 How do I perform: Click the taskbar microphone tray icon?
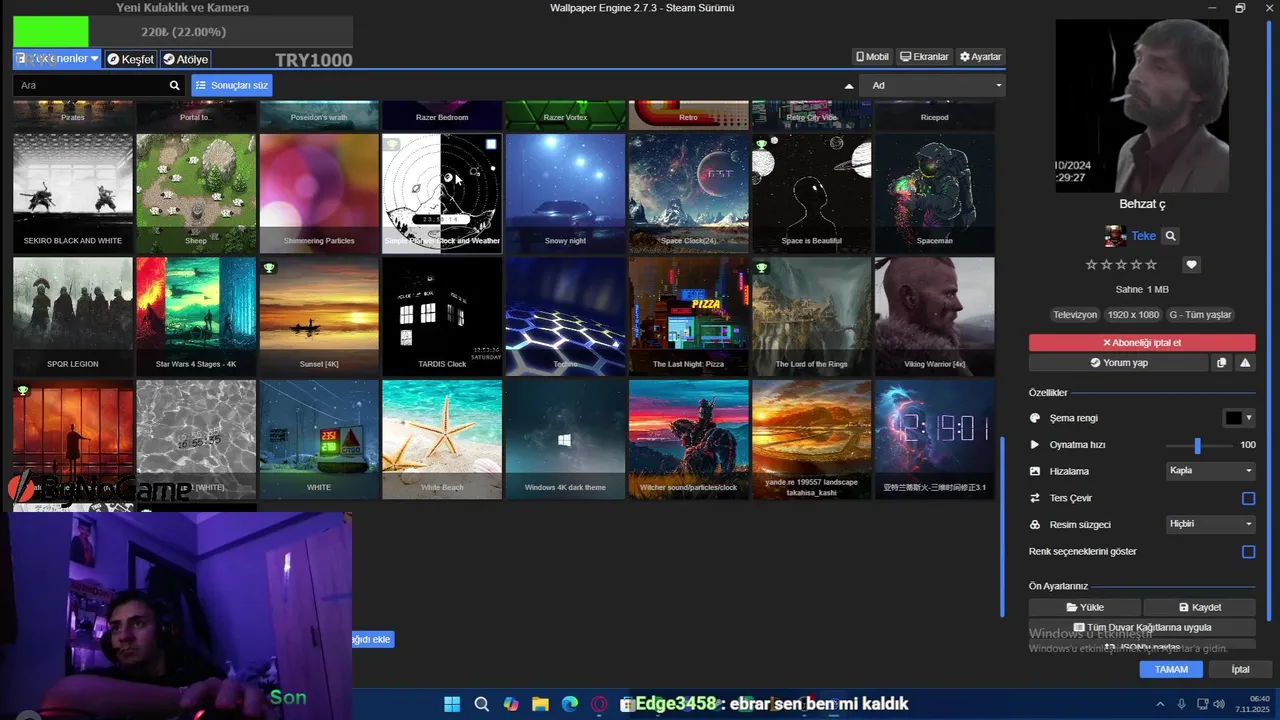pos(1181,704)
